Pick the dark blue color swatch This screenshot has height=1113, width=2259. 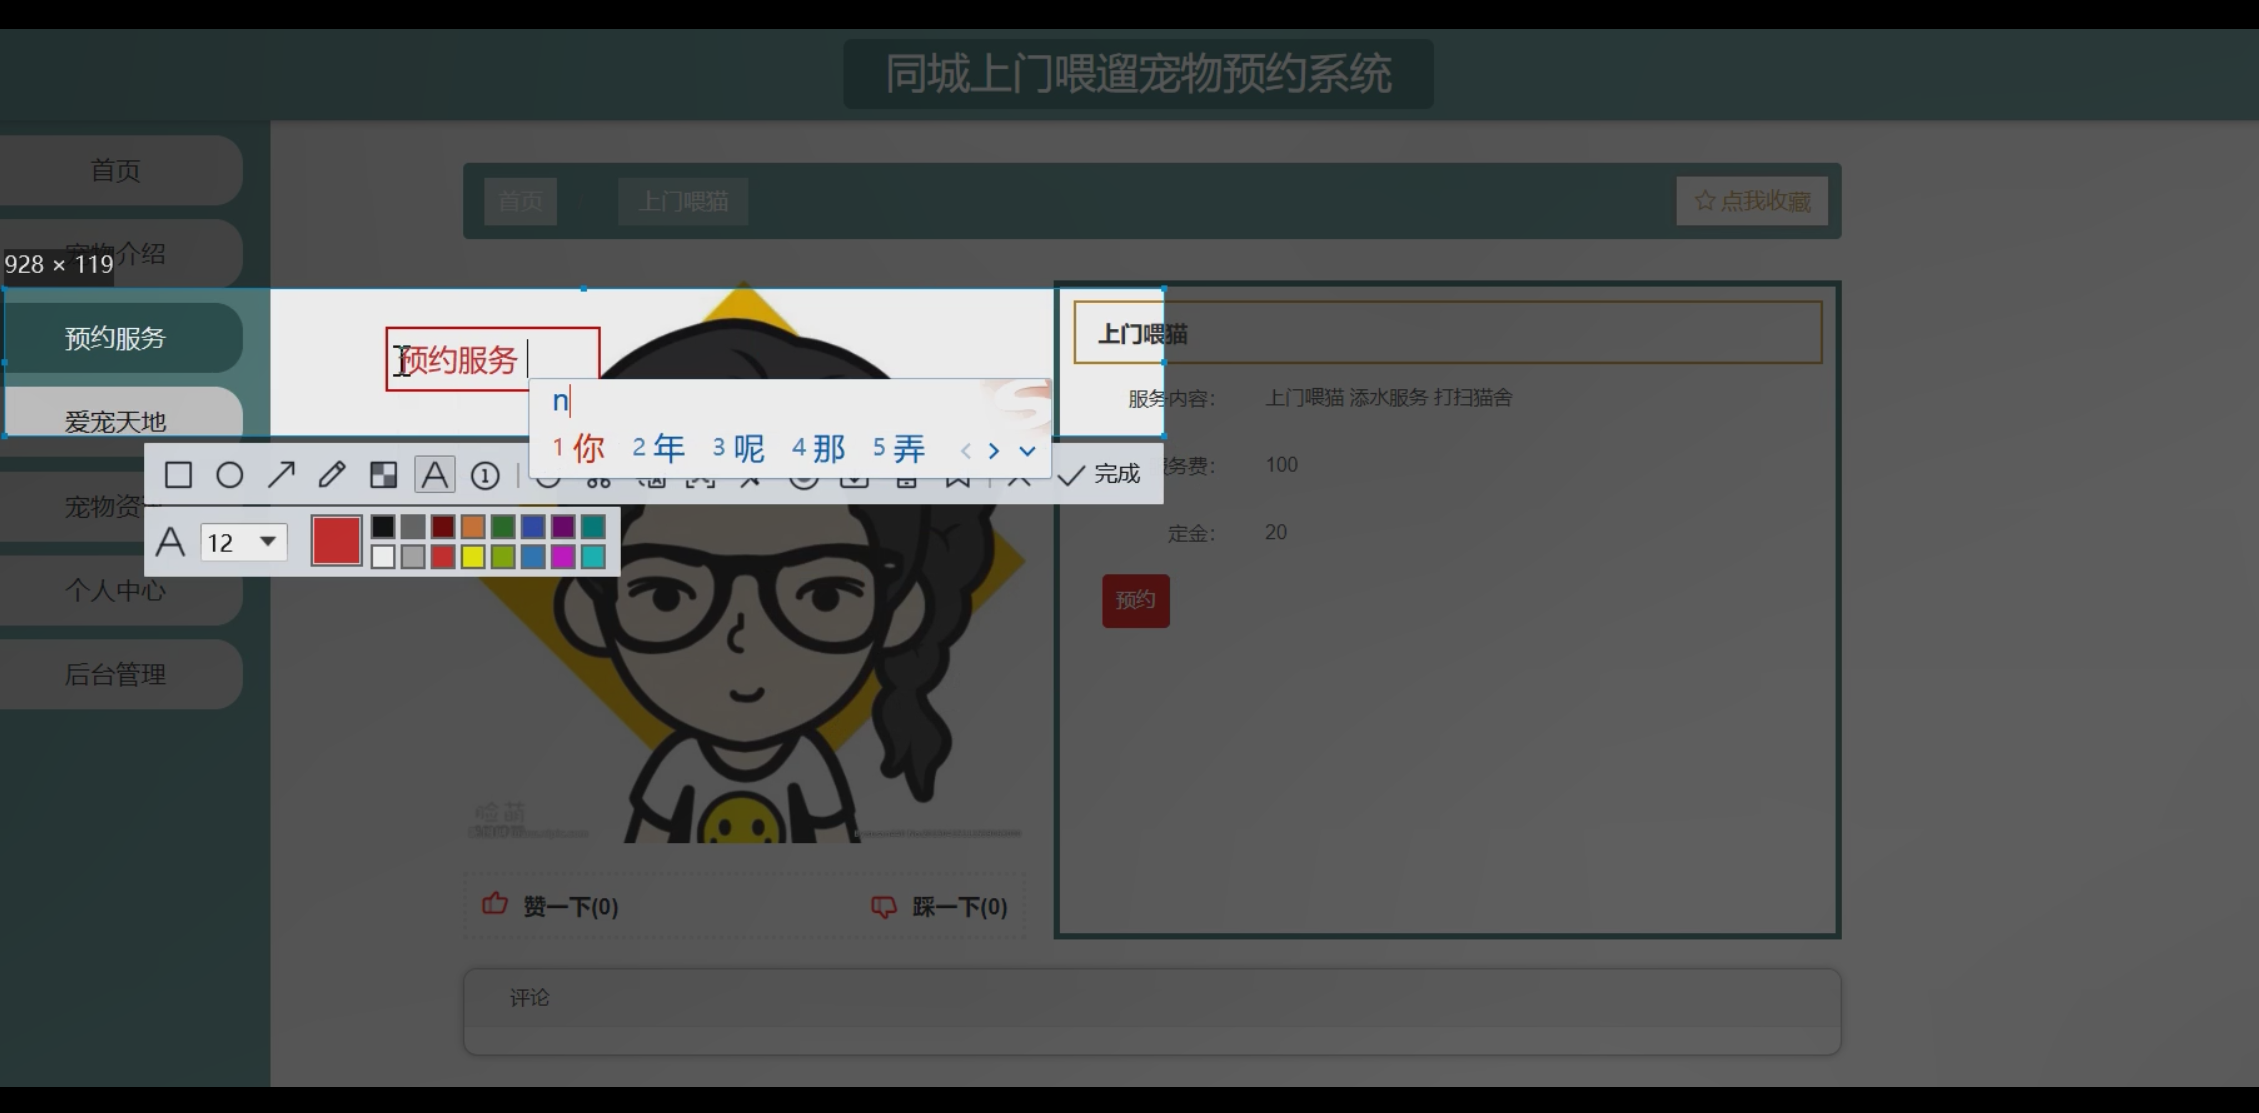pos(533,526)
